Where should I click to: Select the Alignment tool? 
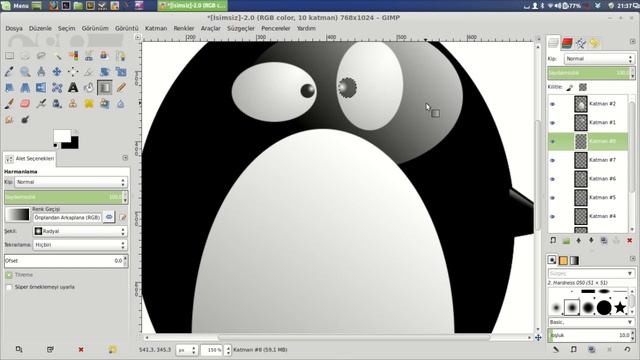73,72
